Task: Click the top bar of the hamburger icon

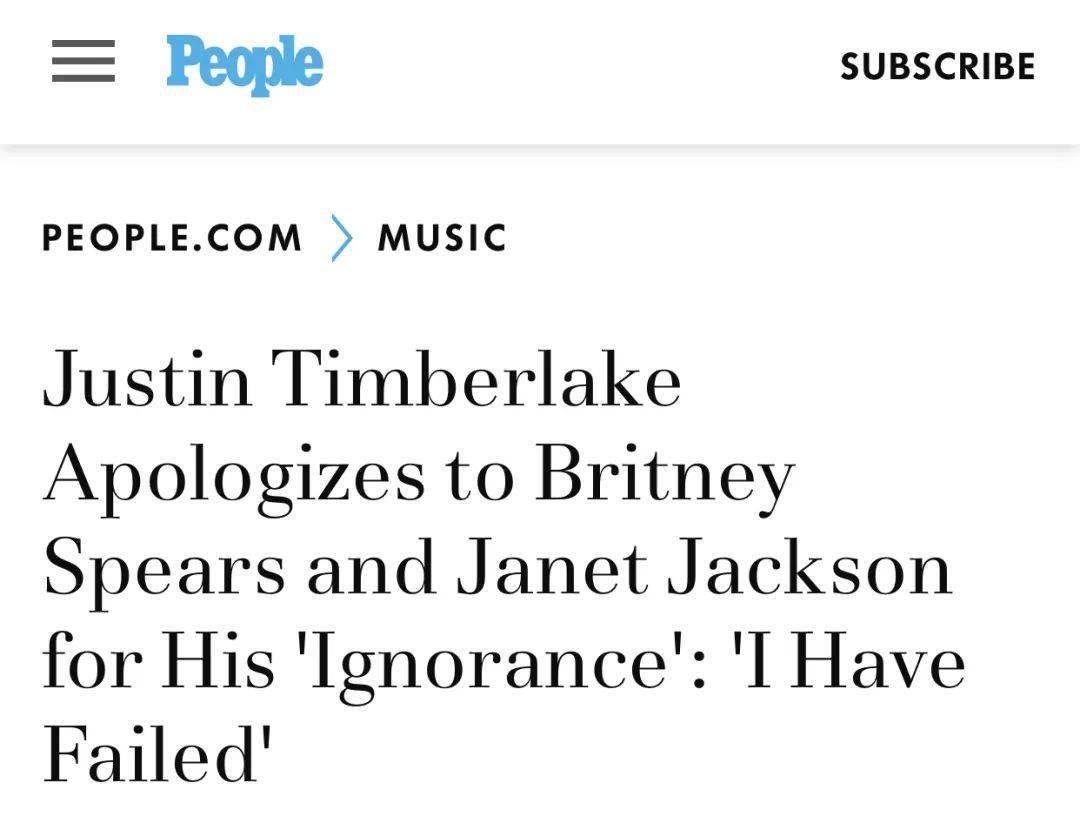Action: [x=83, y=43]
